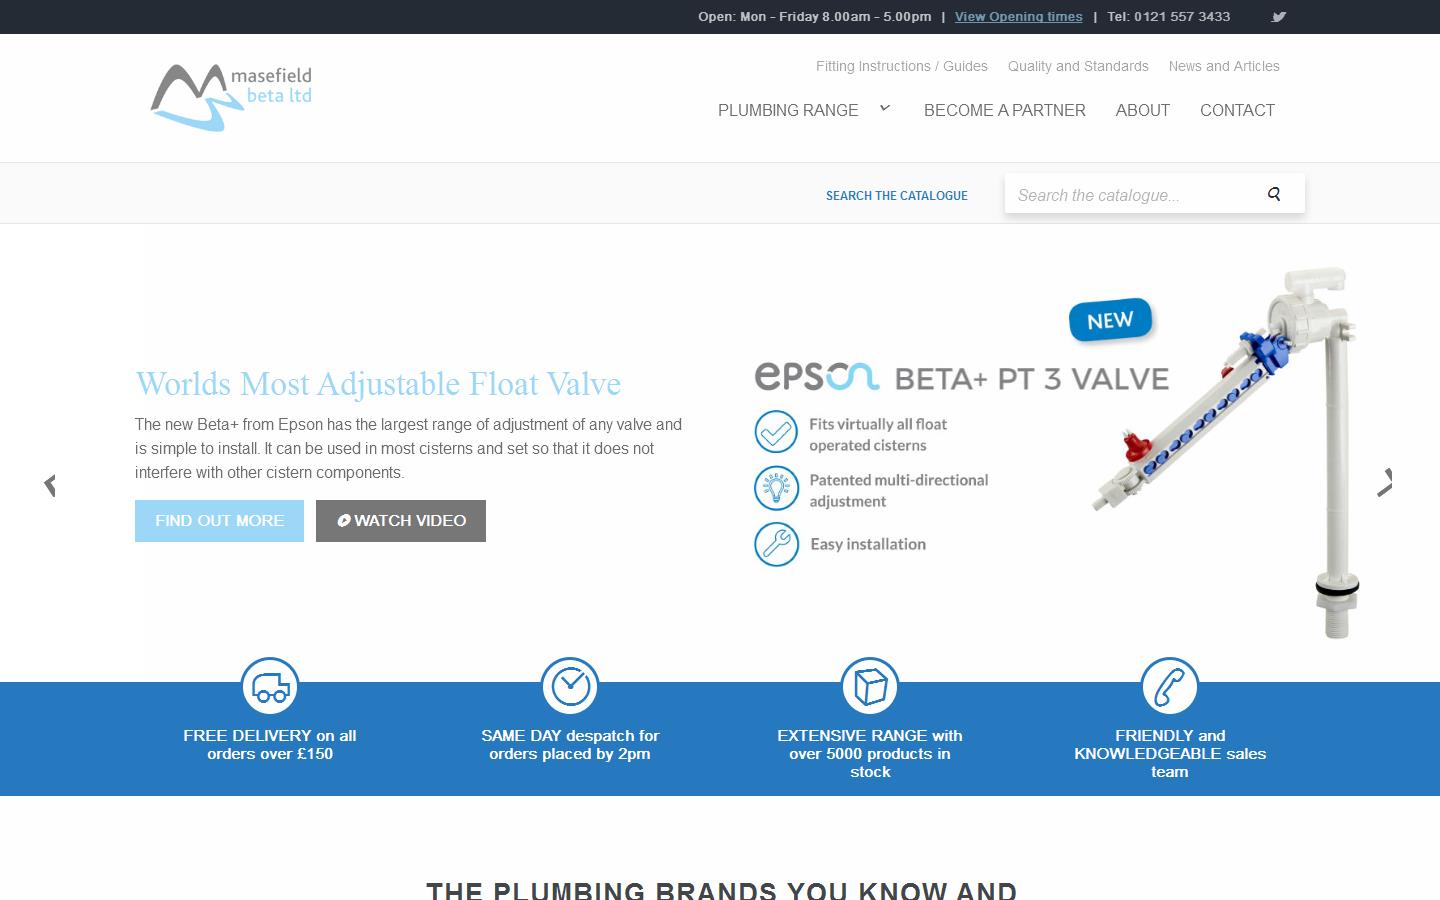The image size is (1440, 900).
Task: Click the float cisterns checkmark icon
Action: [x=777, y=432]
